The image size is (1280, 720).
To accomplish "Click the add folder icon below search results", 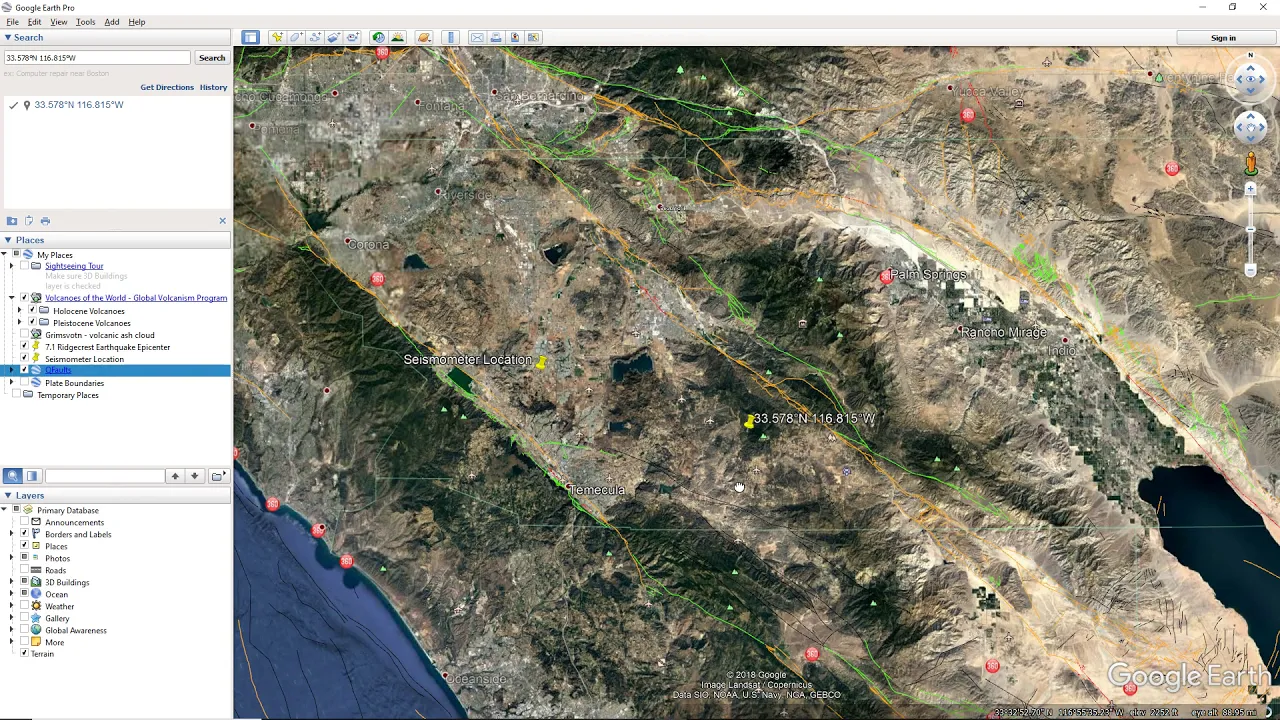I will pos(12,220).
